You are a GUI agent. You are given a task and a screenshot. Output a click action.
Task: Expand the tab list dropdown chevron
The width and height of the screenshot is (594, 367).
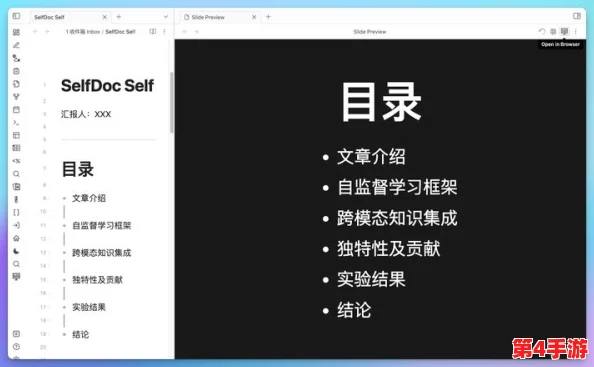(166, 17)
